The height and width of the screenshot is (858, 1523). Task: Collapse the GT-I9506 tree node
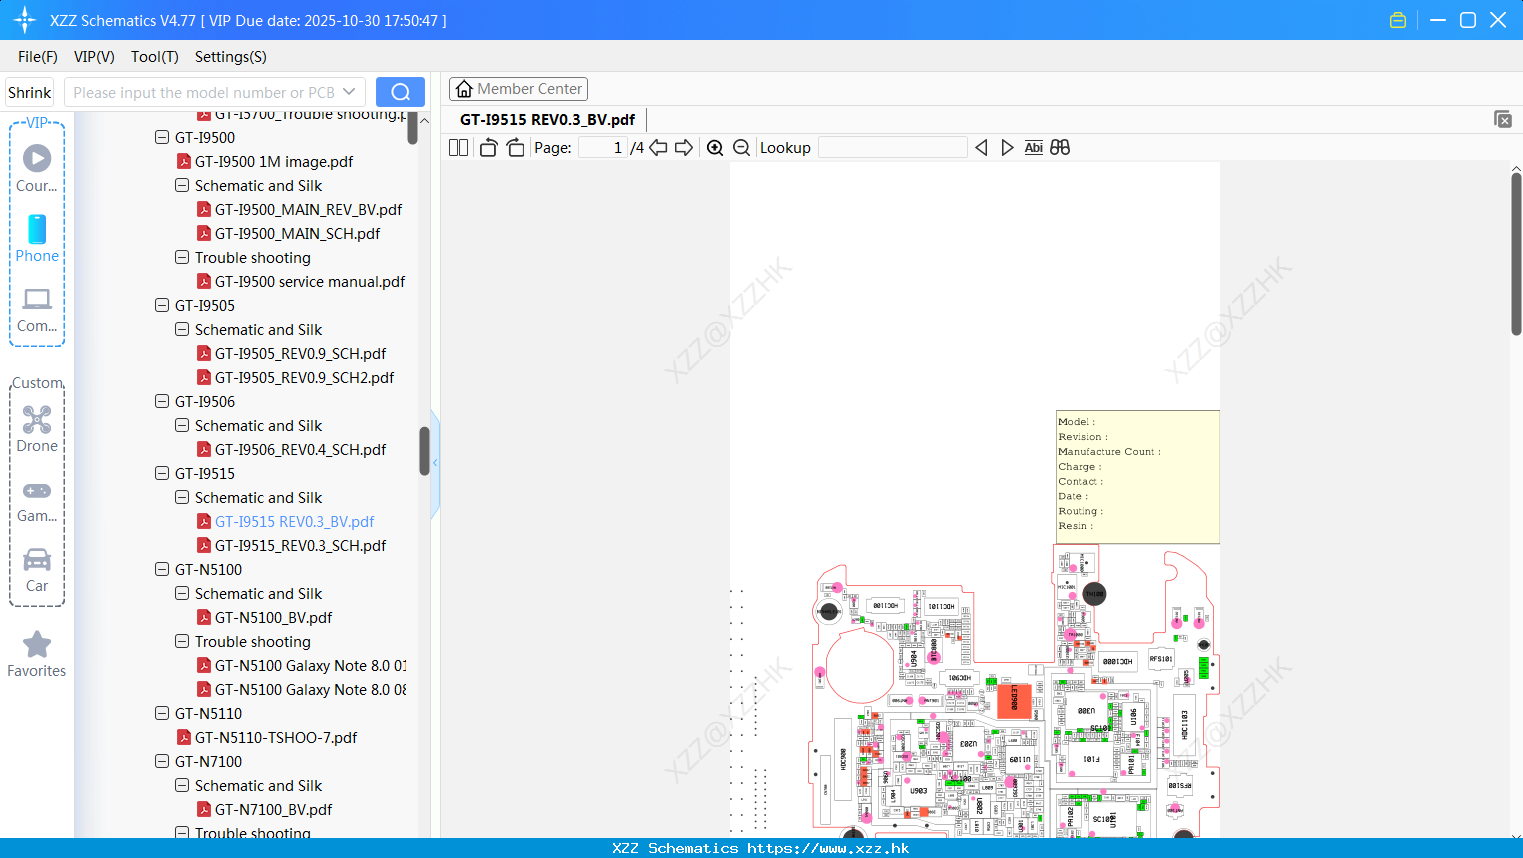click(x=162, y=401)
